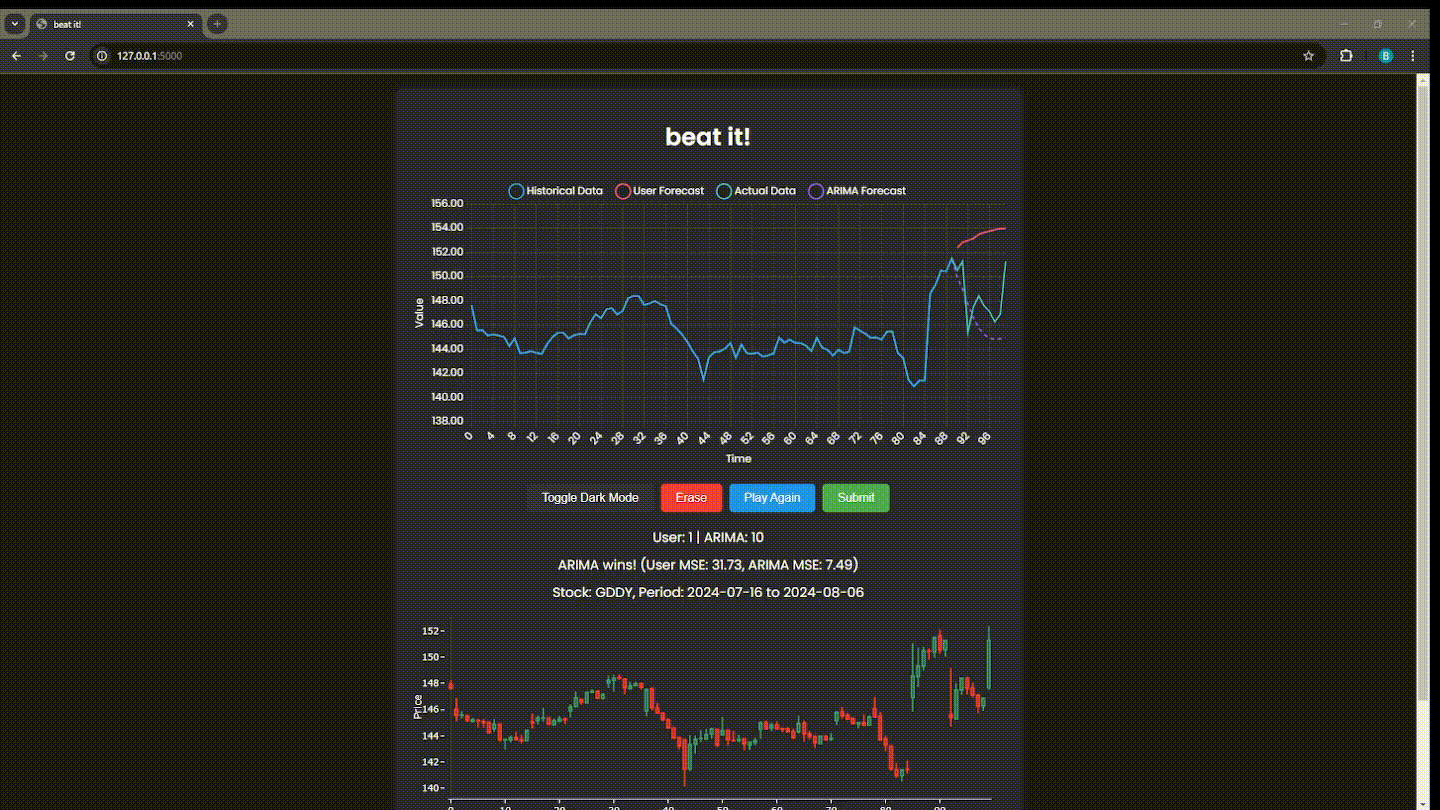Bookmark this page with star icon
1440x810 pixels.
point(1308,56)
